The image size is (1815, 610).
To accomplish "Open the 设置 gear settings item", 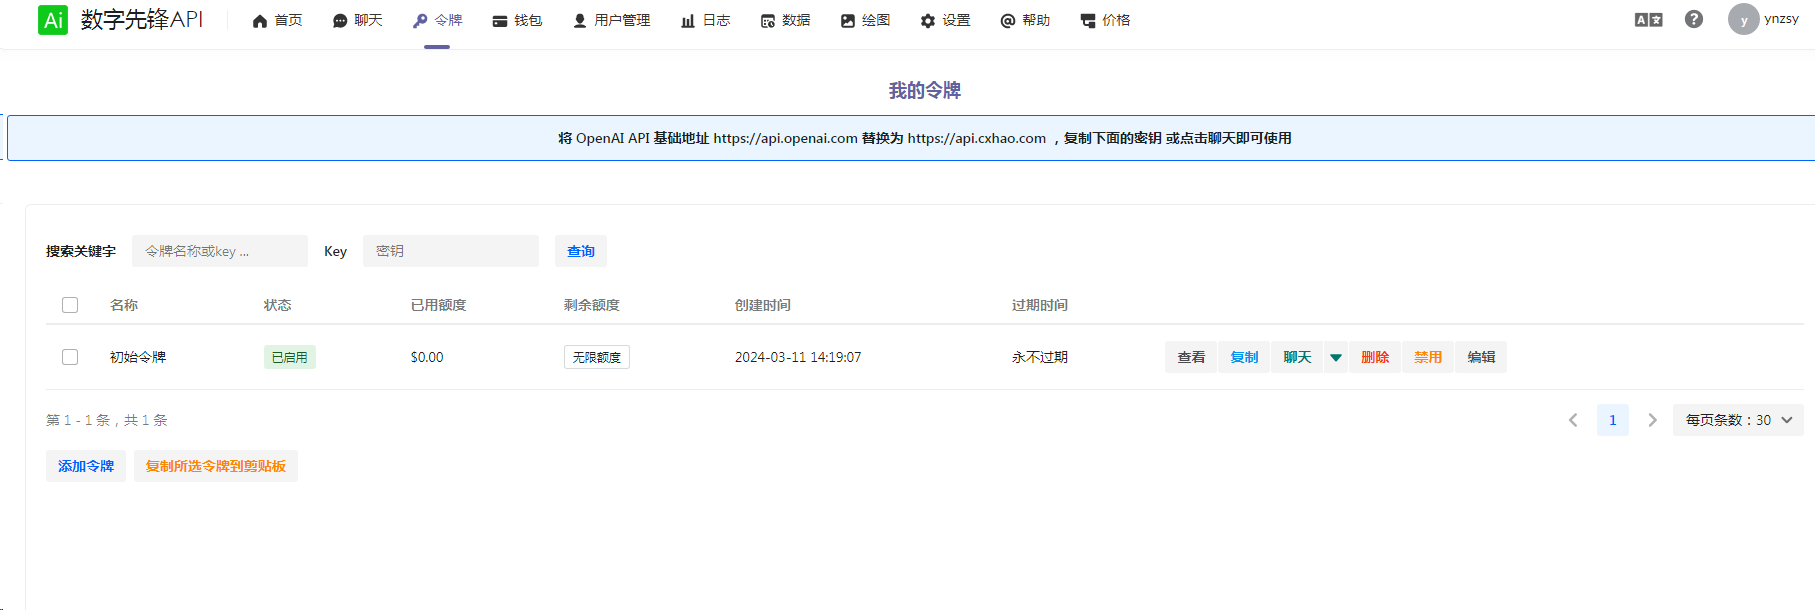I will [x=945, y=20].
